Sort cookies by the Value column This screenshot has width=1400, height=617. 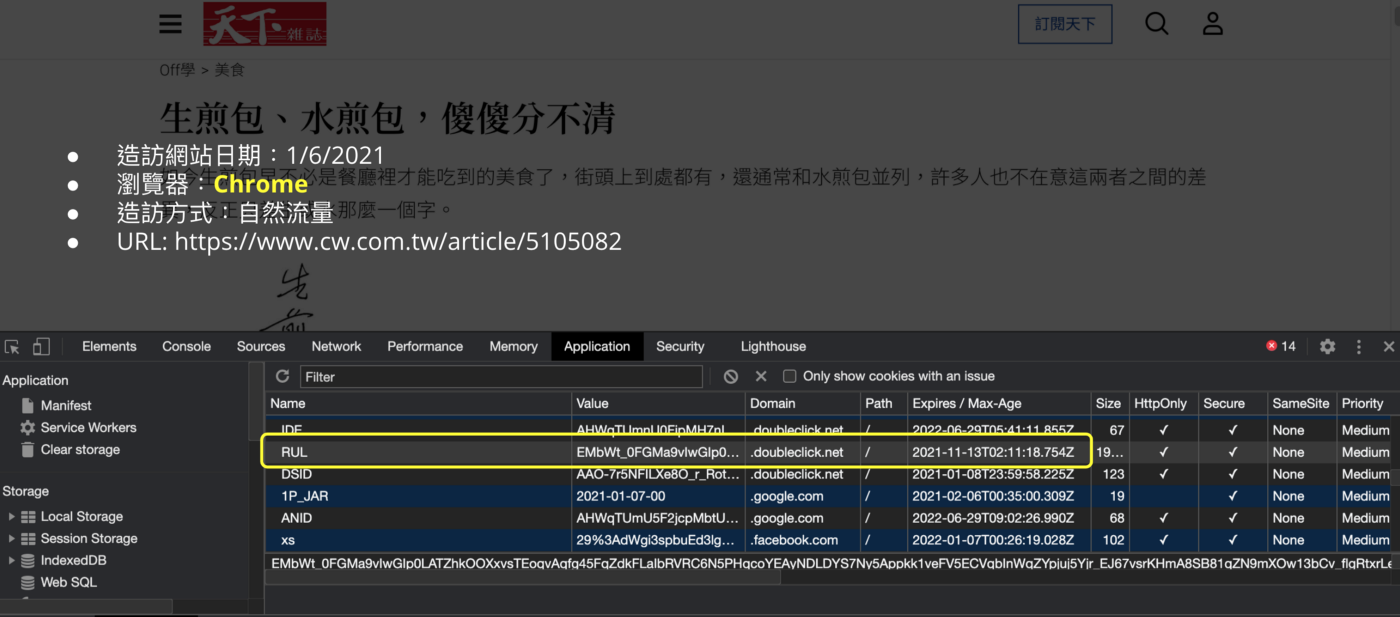click(658, 404)
